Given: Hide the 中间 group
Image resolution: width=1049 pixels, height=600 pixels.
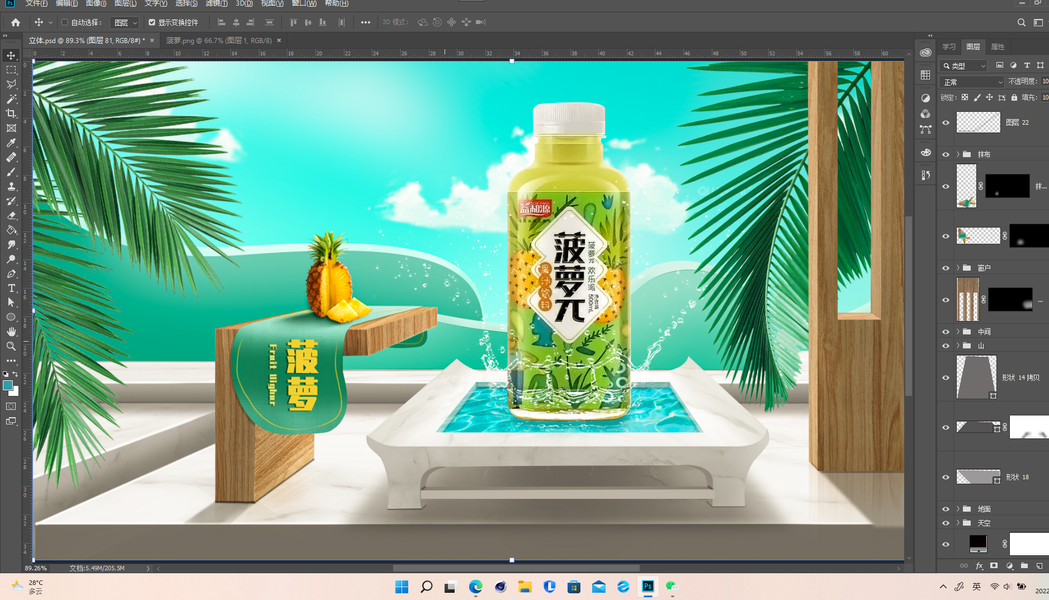Looking at the screenshot, I should (x=945, y=332).
